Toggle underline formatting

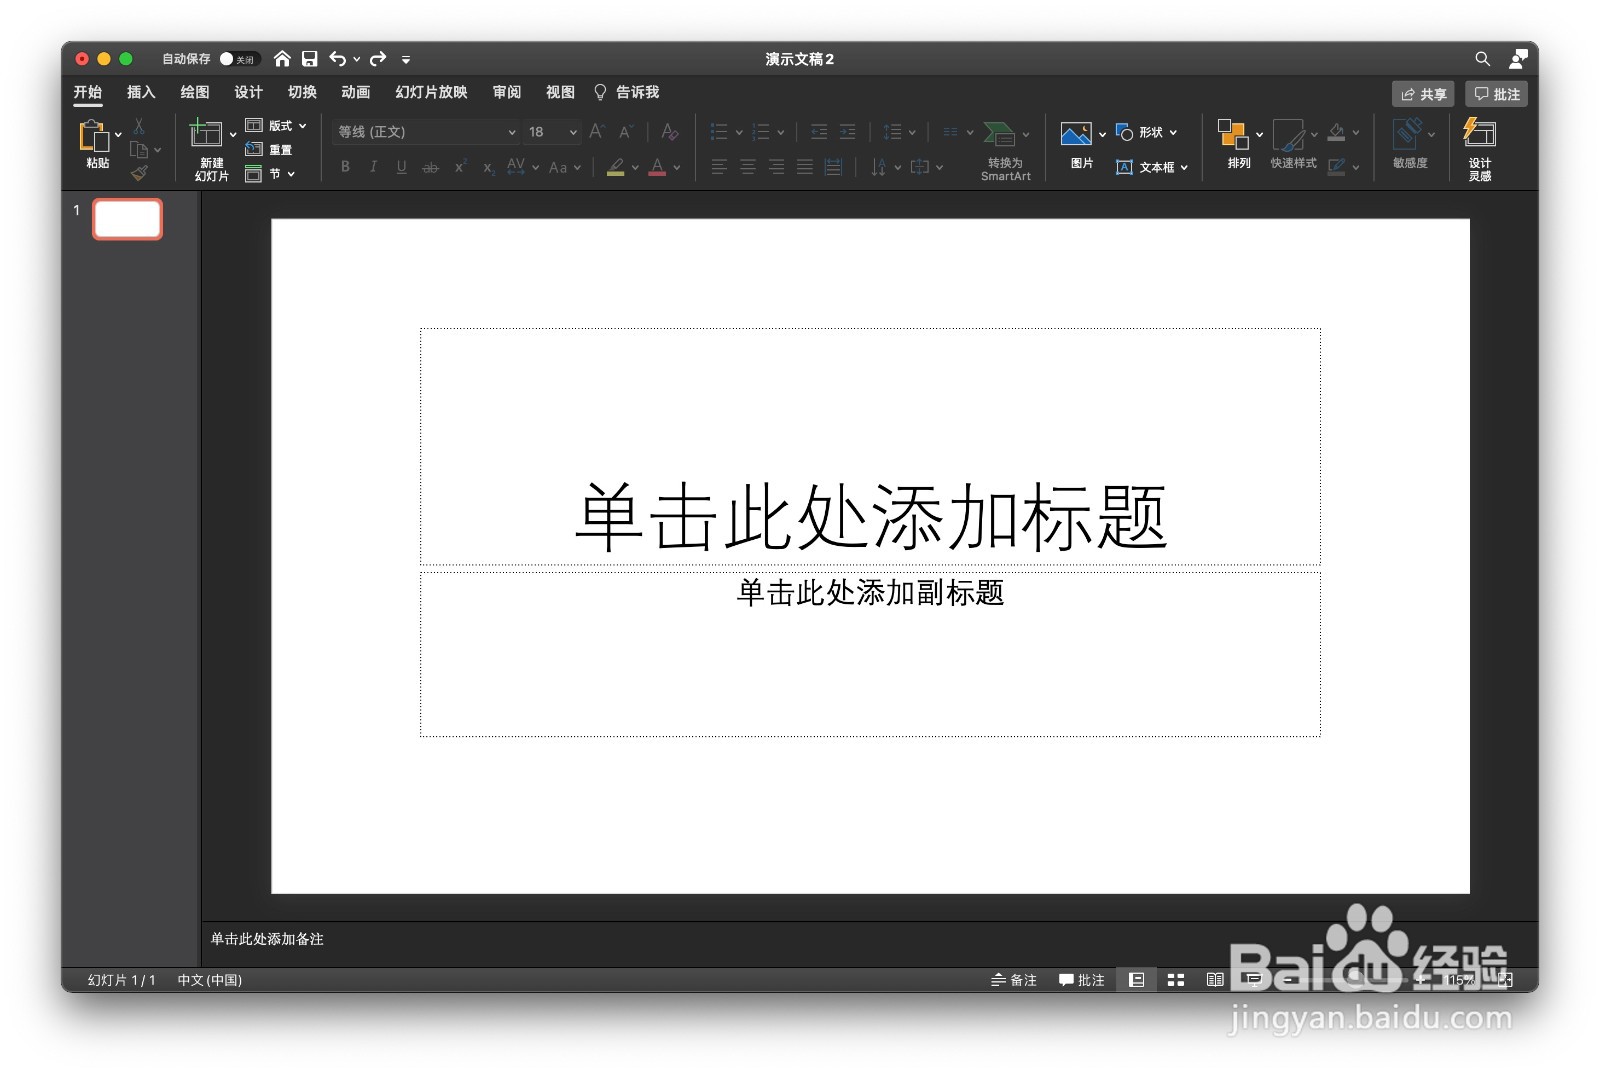pos(400,167)
